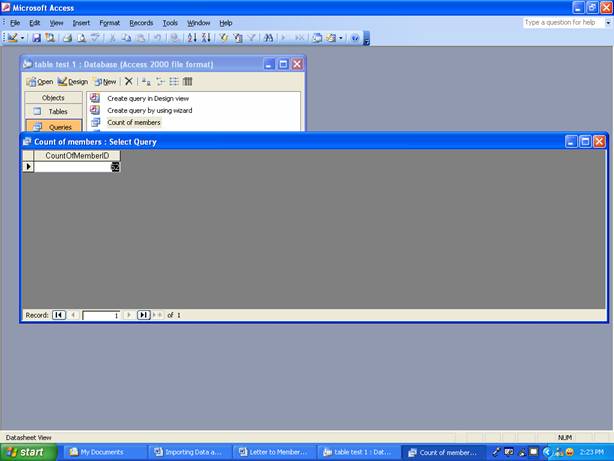Open Print Preview from the toolbar
The height and width of the screenshot is (461, 614).
81,38
